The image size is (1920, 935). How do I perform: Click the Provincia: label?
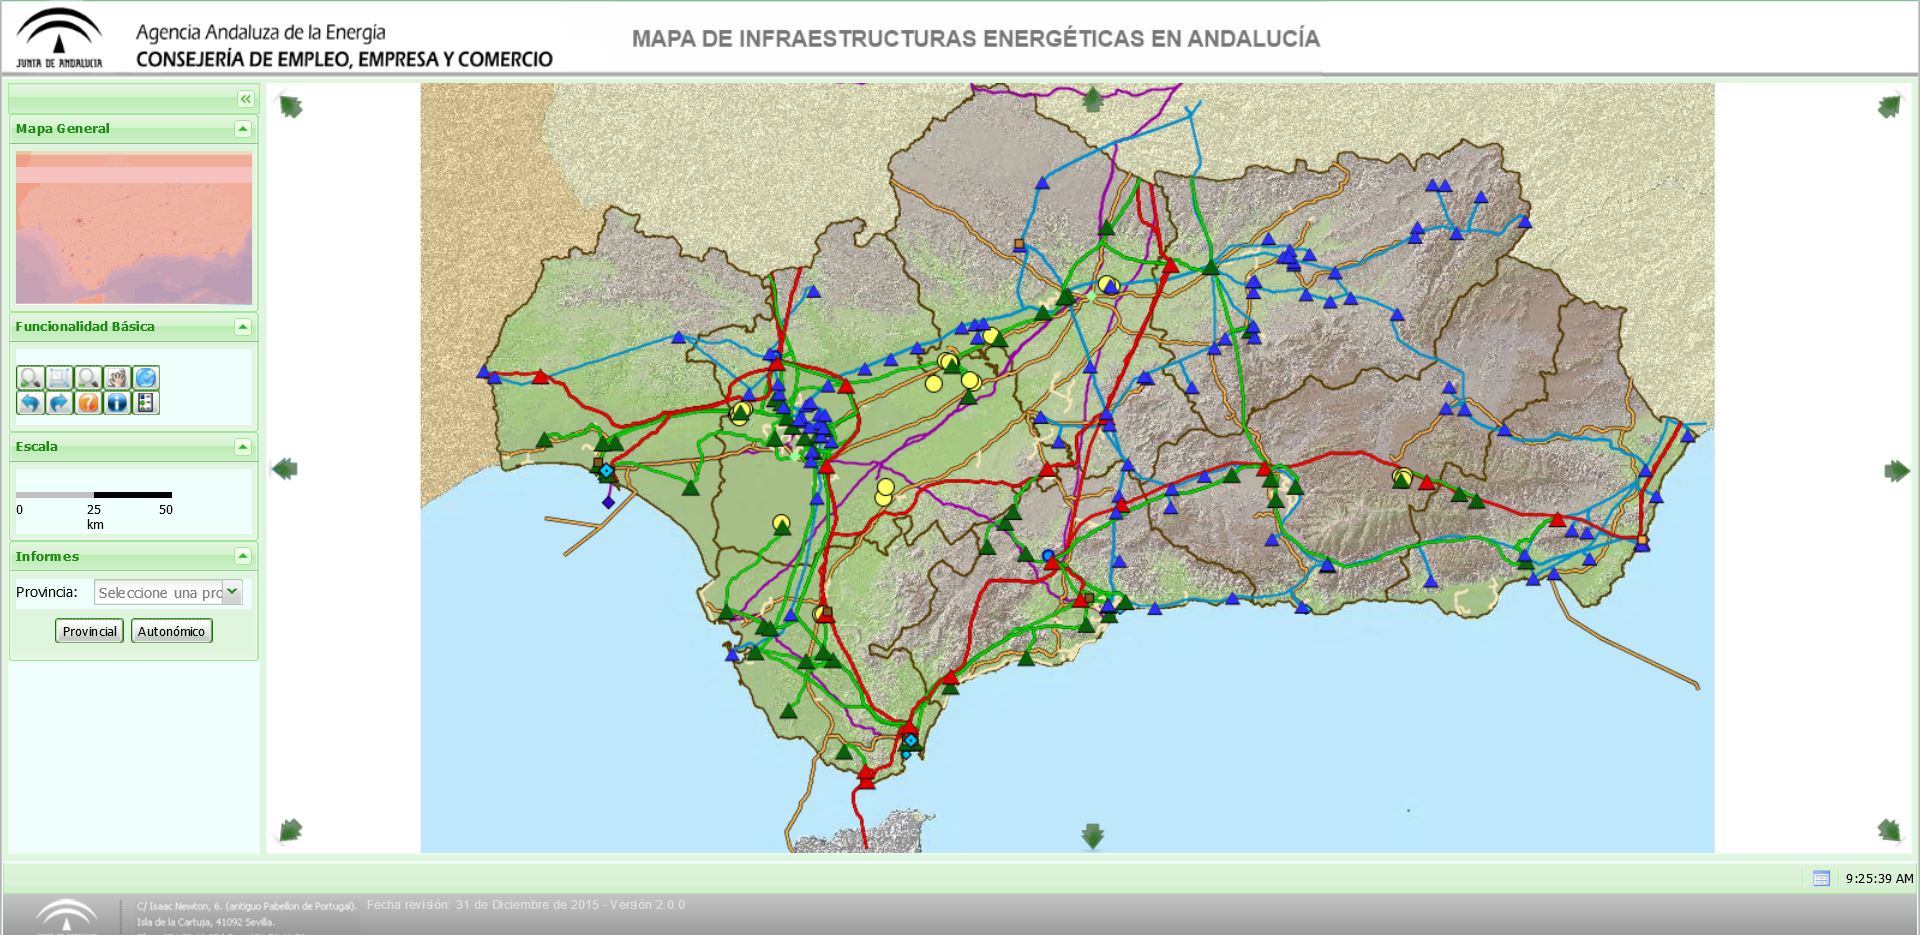click(47, 592)
